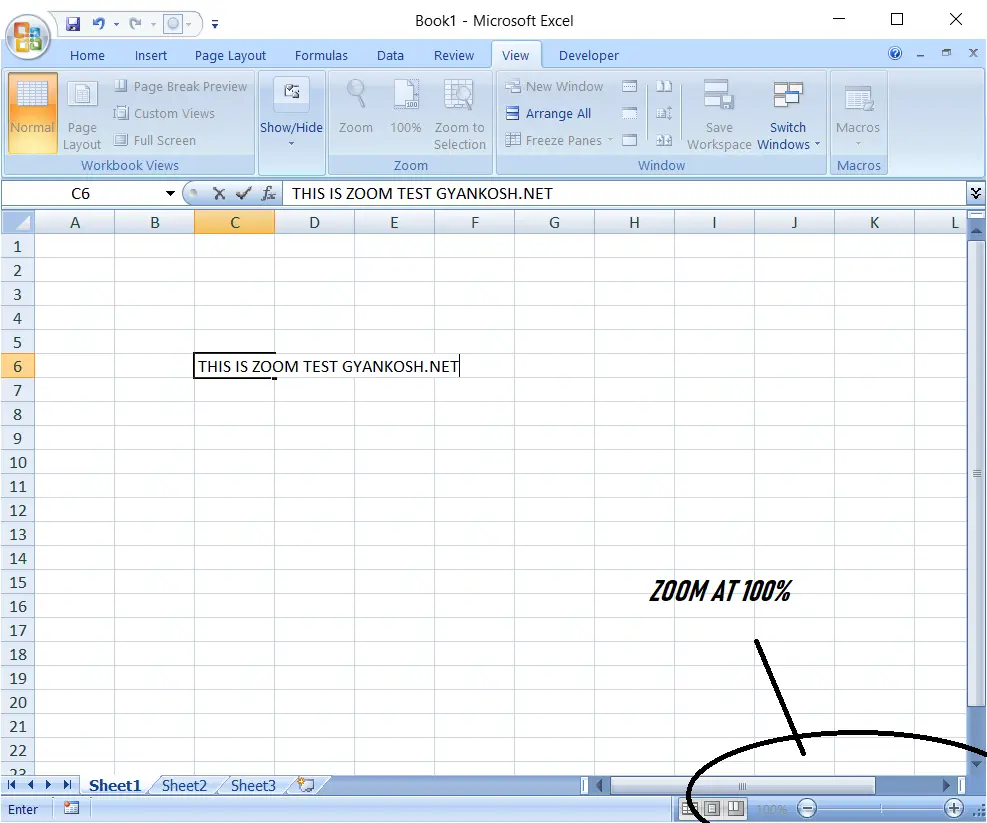Click the Hide window icon
The image size is (987, 823).
[629, 113]
